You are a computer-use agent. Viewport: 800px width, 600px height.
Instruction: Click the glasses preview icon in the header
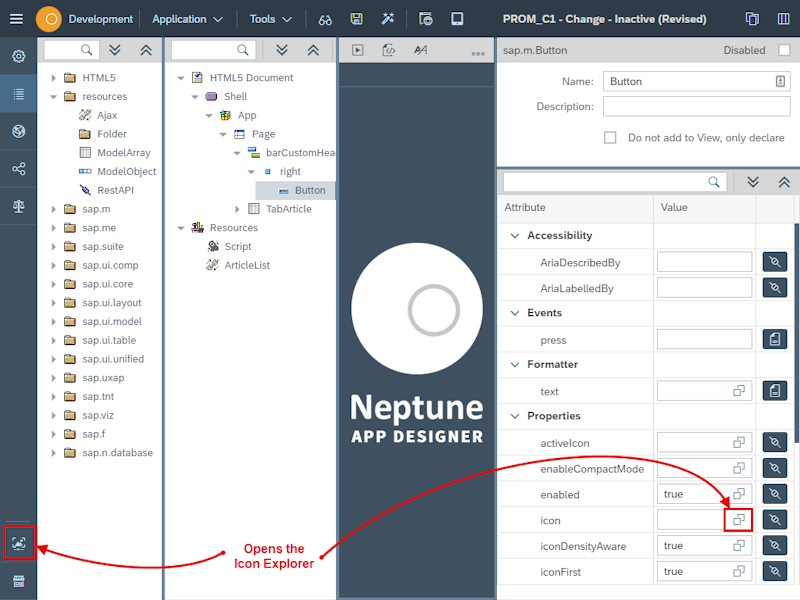pyautogui.click(x=324, y=18)
